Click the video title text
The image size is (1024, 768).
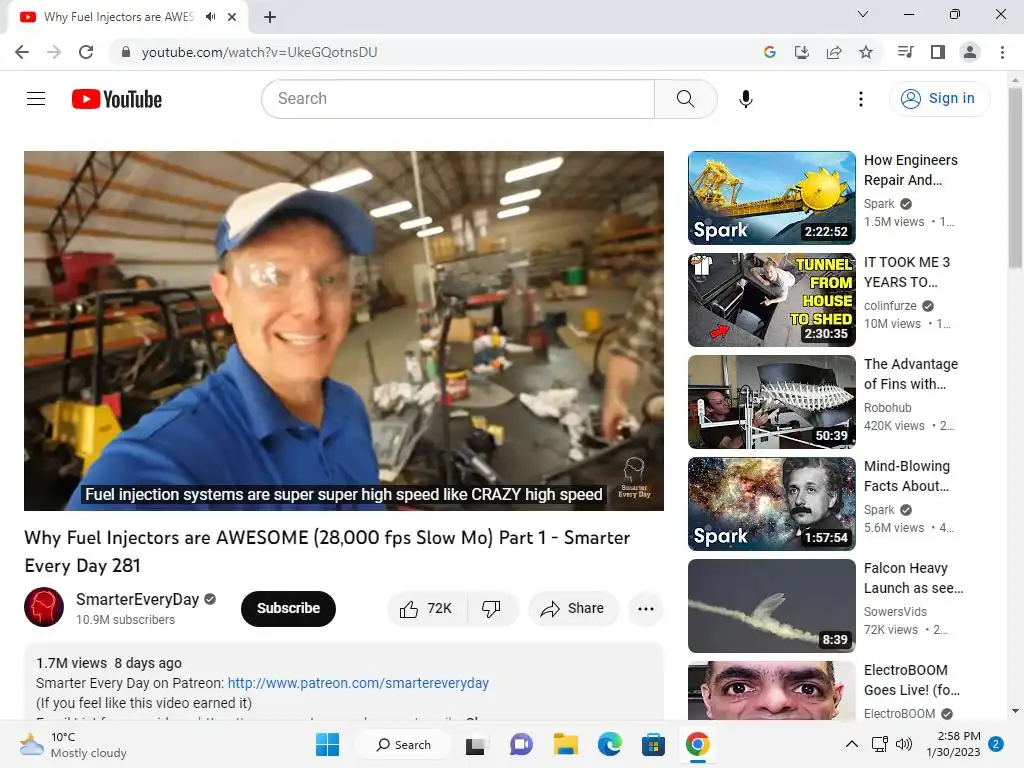(327, 551)
